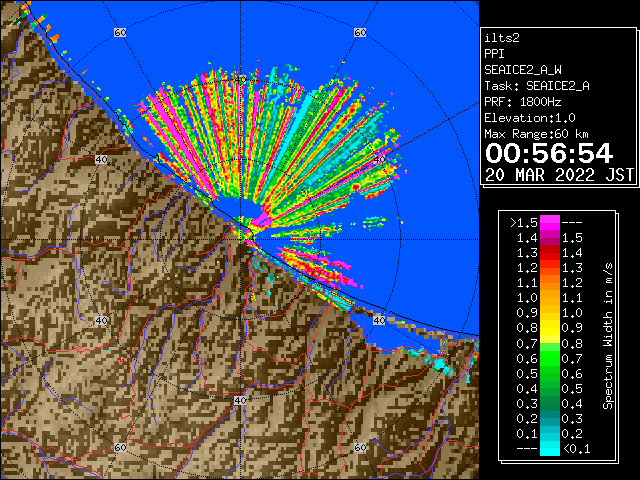The image size is (640, 480).
Task: Click the 60 range label at upper left ring
Action: (x=120, y=32)
